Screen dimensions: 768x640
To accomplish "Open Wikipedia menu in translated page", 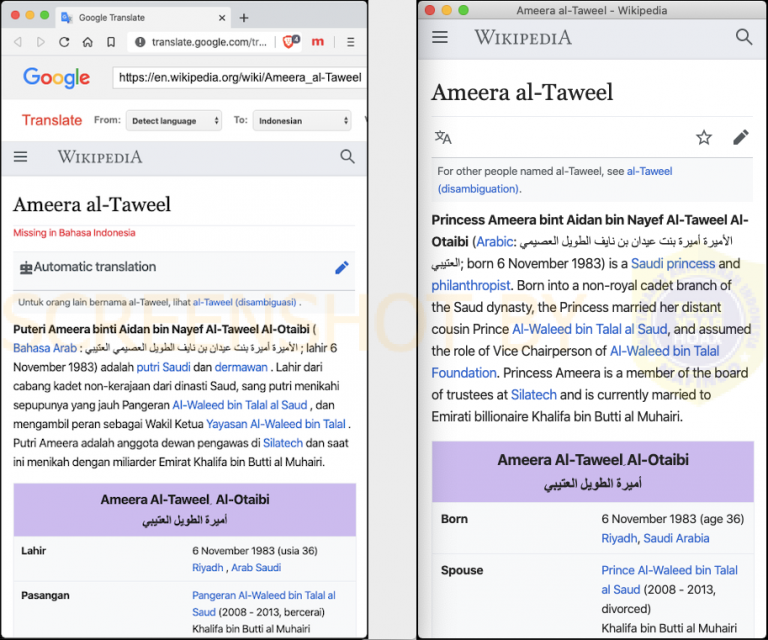I will coord(21,157).
